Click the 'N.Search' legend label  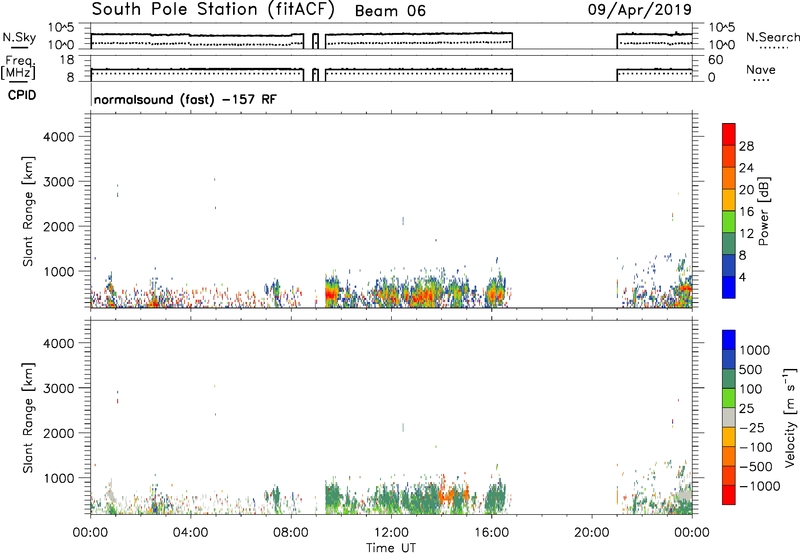tap(773, 37)
